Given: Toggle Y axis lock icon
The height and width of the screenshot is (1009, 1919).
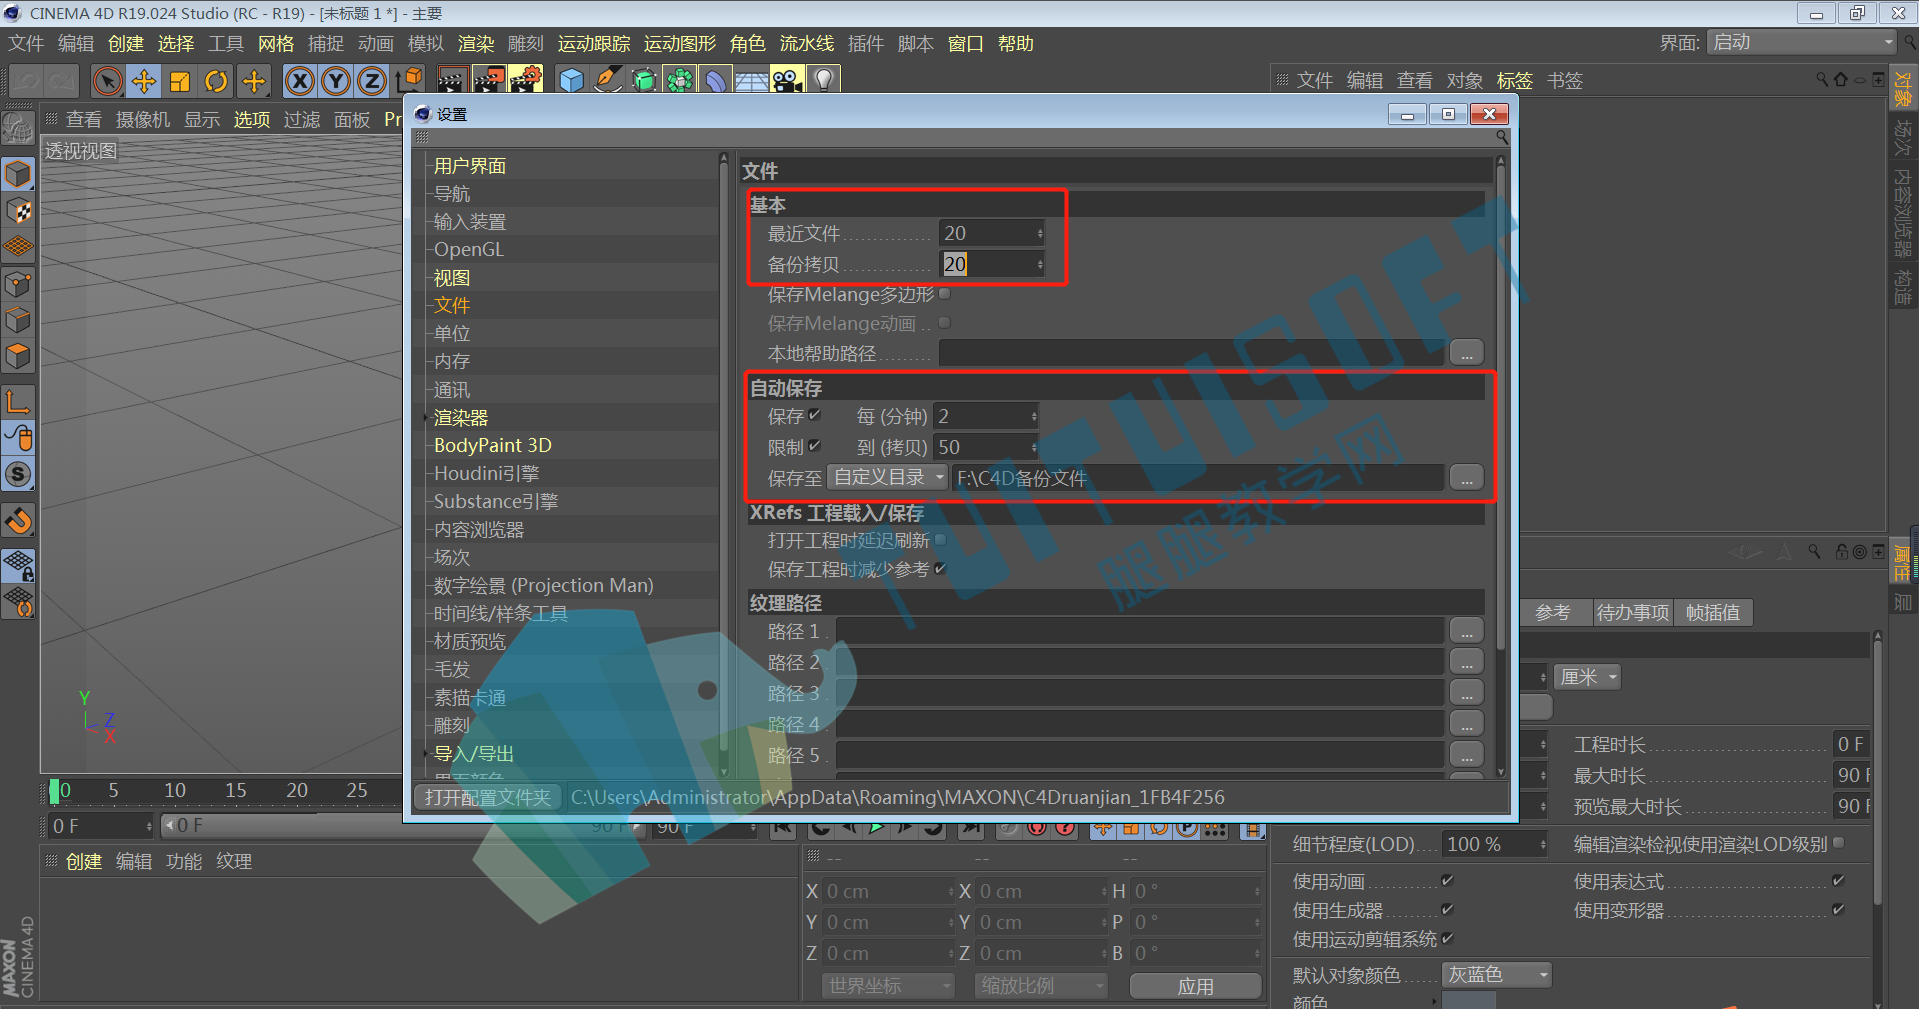Looking at the screenshot, I should pyautogui.click(x=335, y=81).
